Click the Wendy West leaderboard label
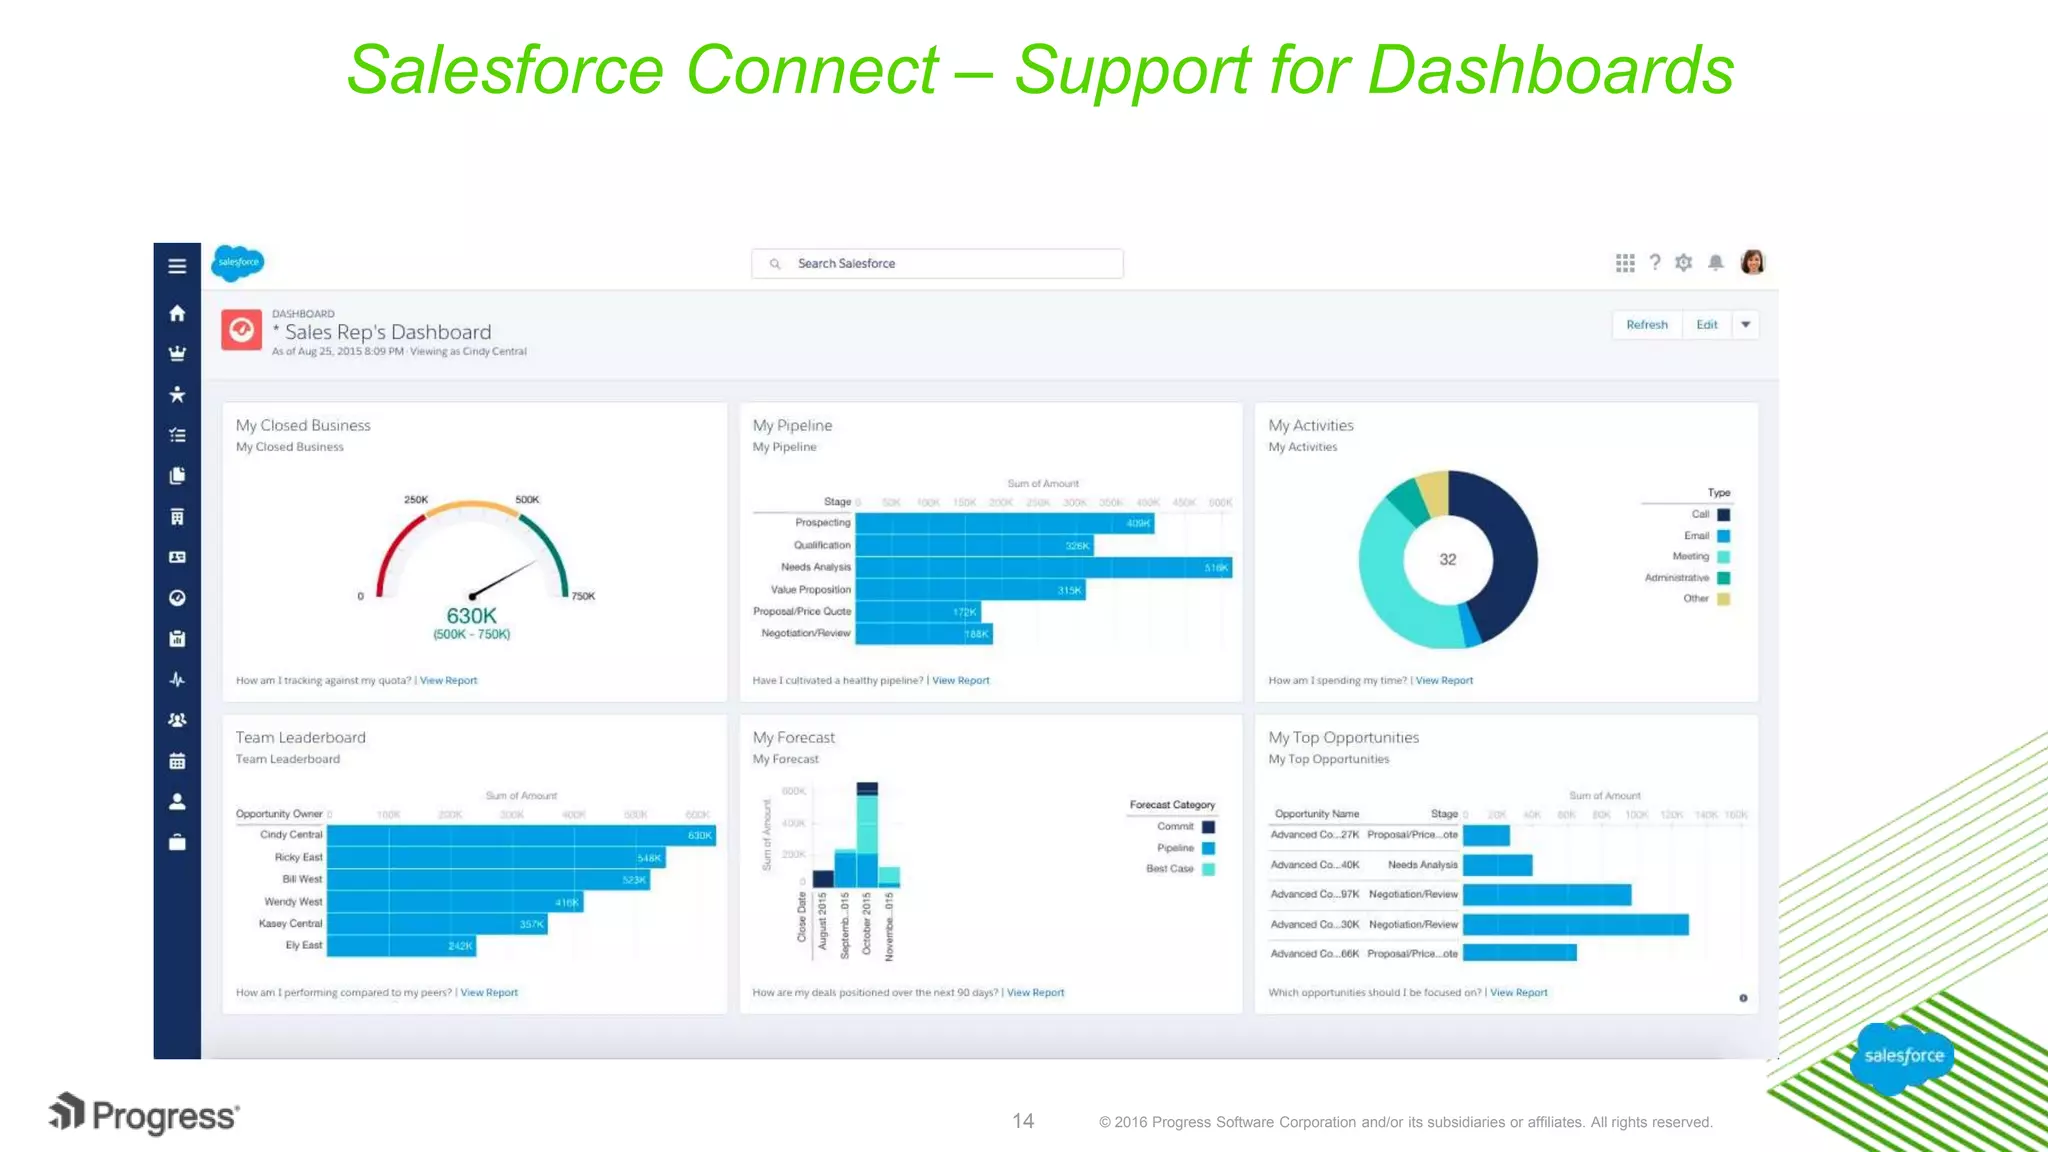Screen dimensions: 2048x1152 tap(293, 902)
